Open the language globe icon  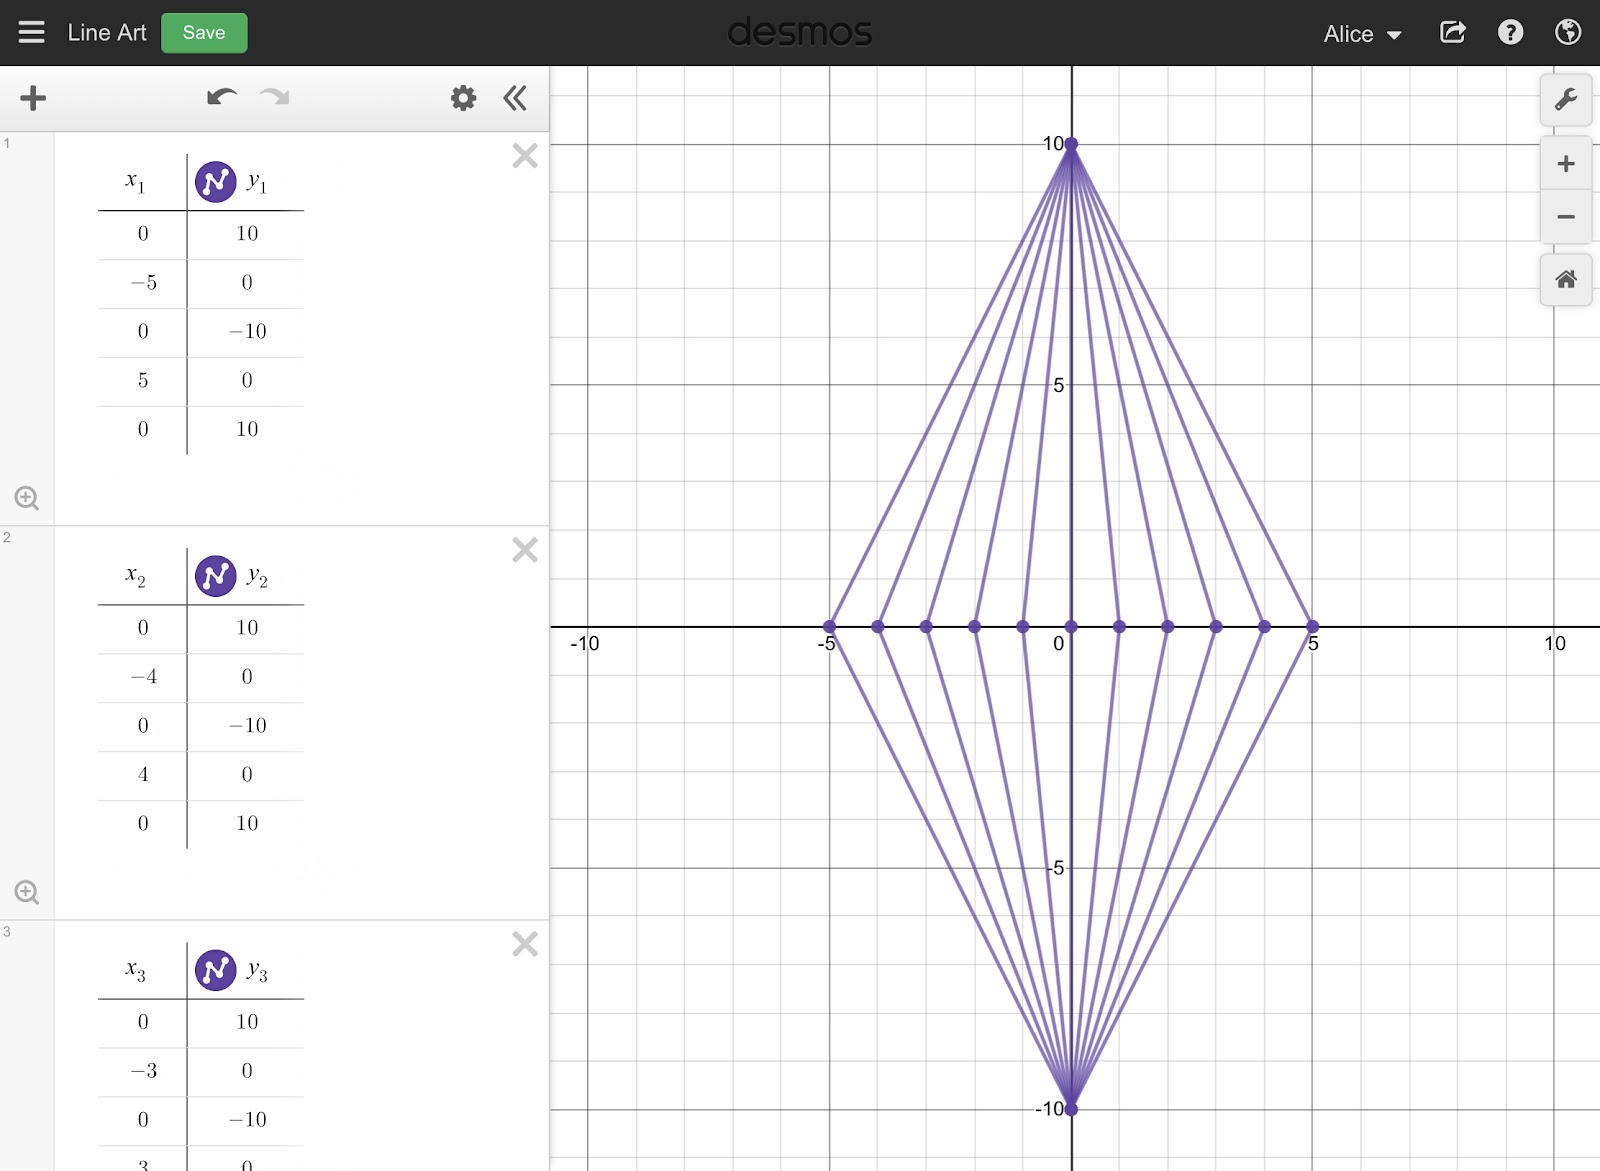tap(1568, 32)
